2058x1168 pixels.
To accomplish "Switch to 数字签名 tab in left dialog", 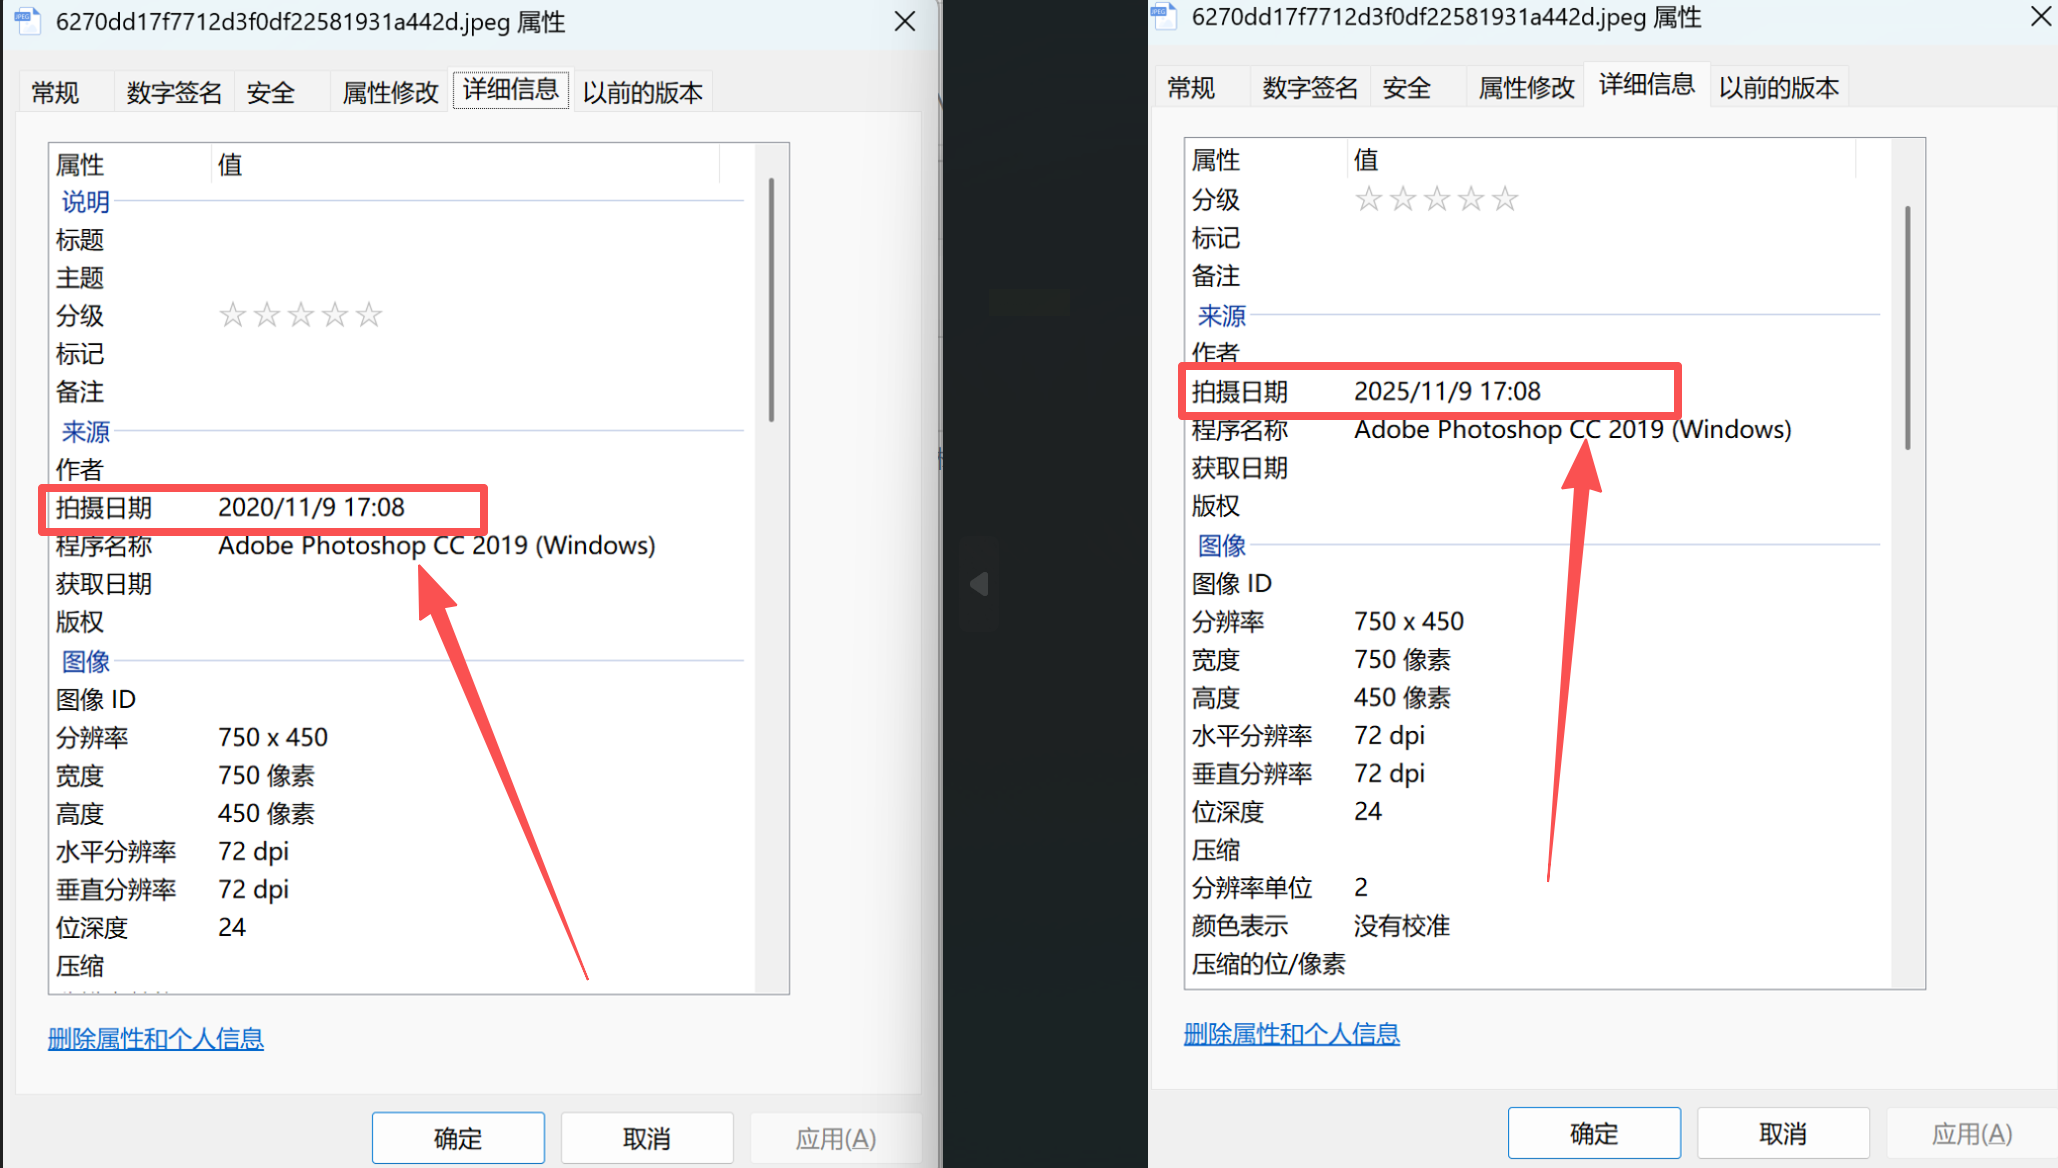I will 174,92.
